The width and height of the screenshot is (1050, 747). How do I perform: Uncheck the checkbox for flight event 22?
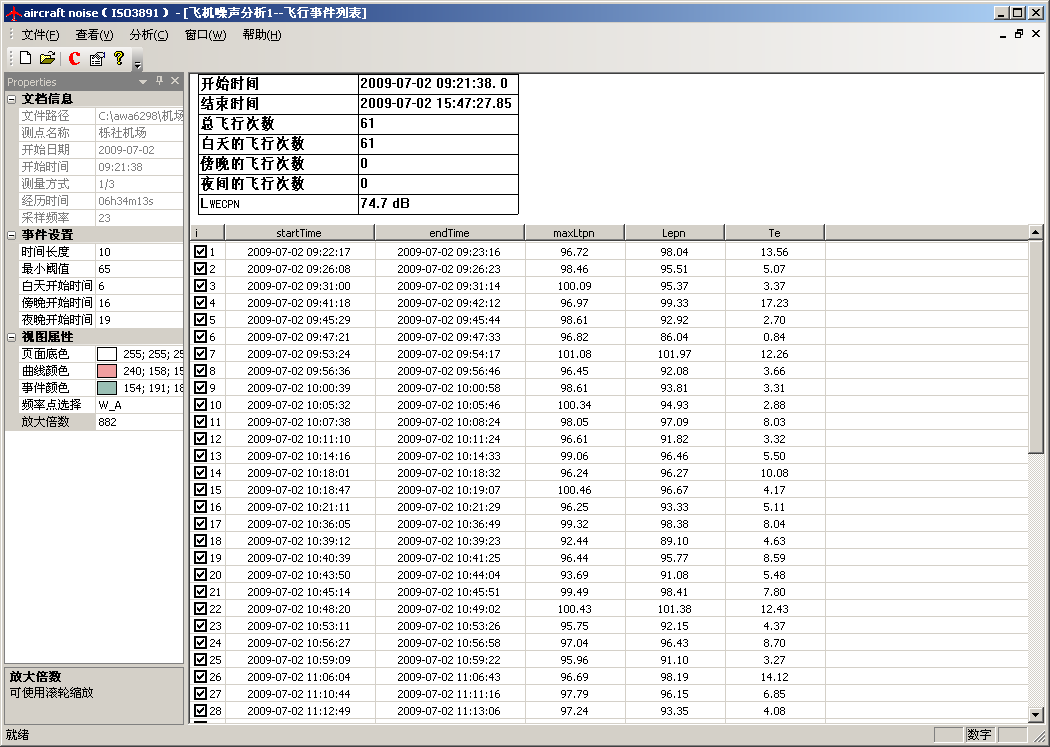click(x=200, y=609)
